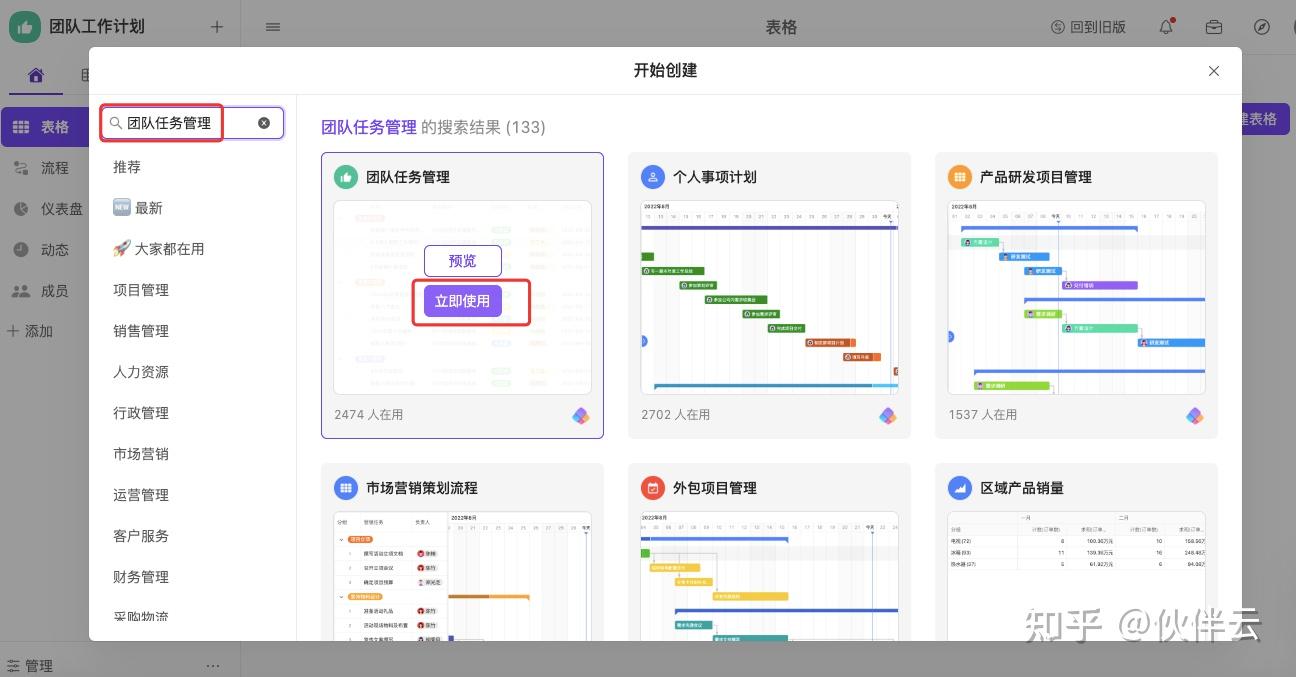Open the briefcase icon in top bar
1296x677 pixels.
pos(1214,27)
